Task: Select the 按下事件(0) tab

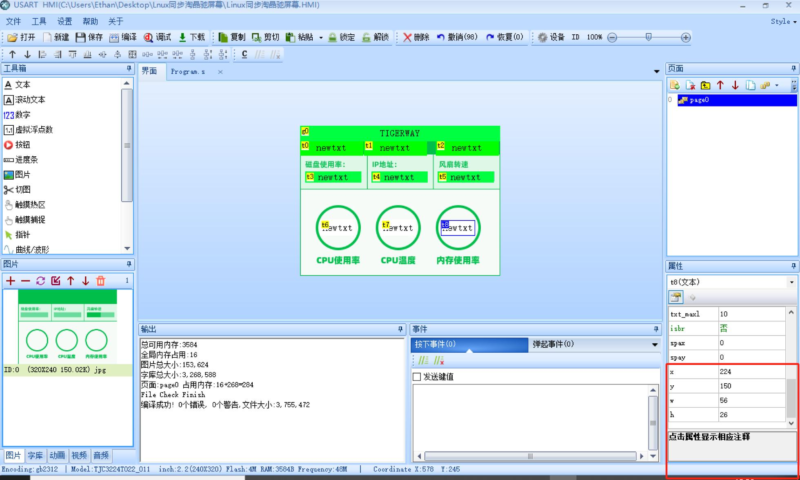Action: click(x=469, y=345)
